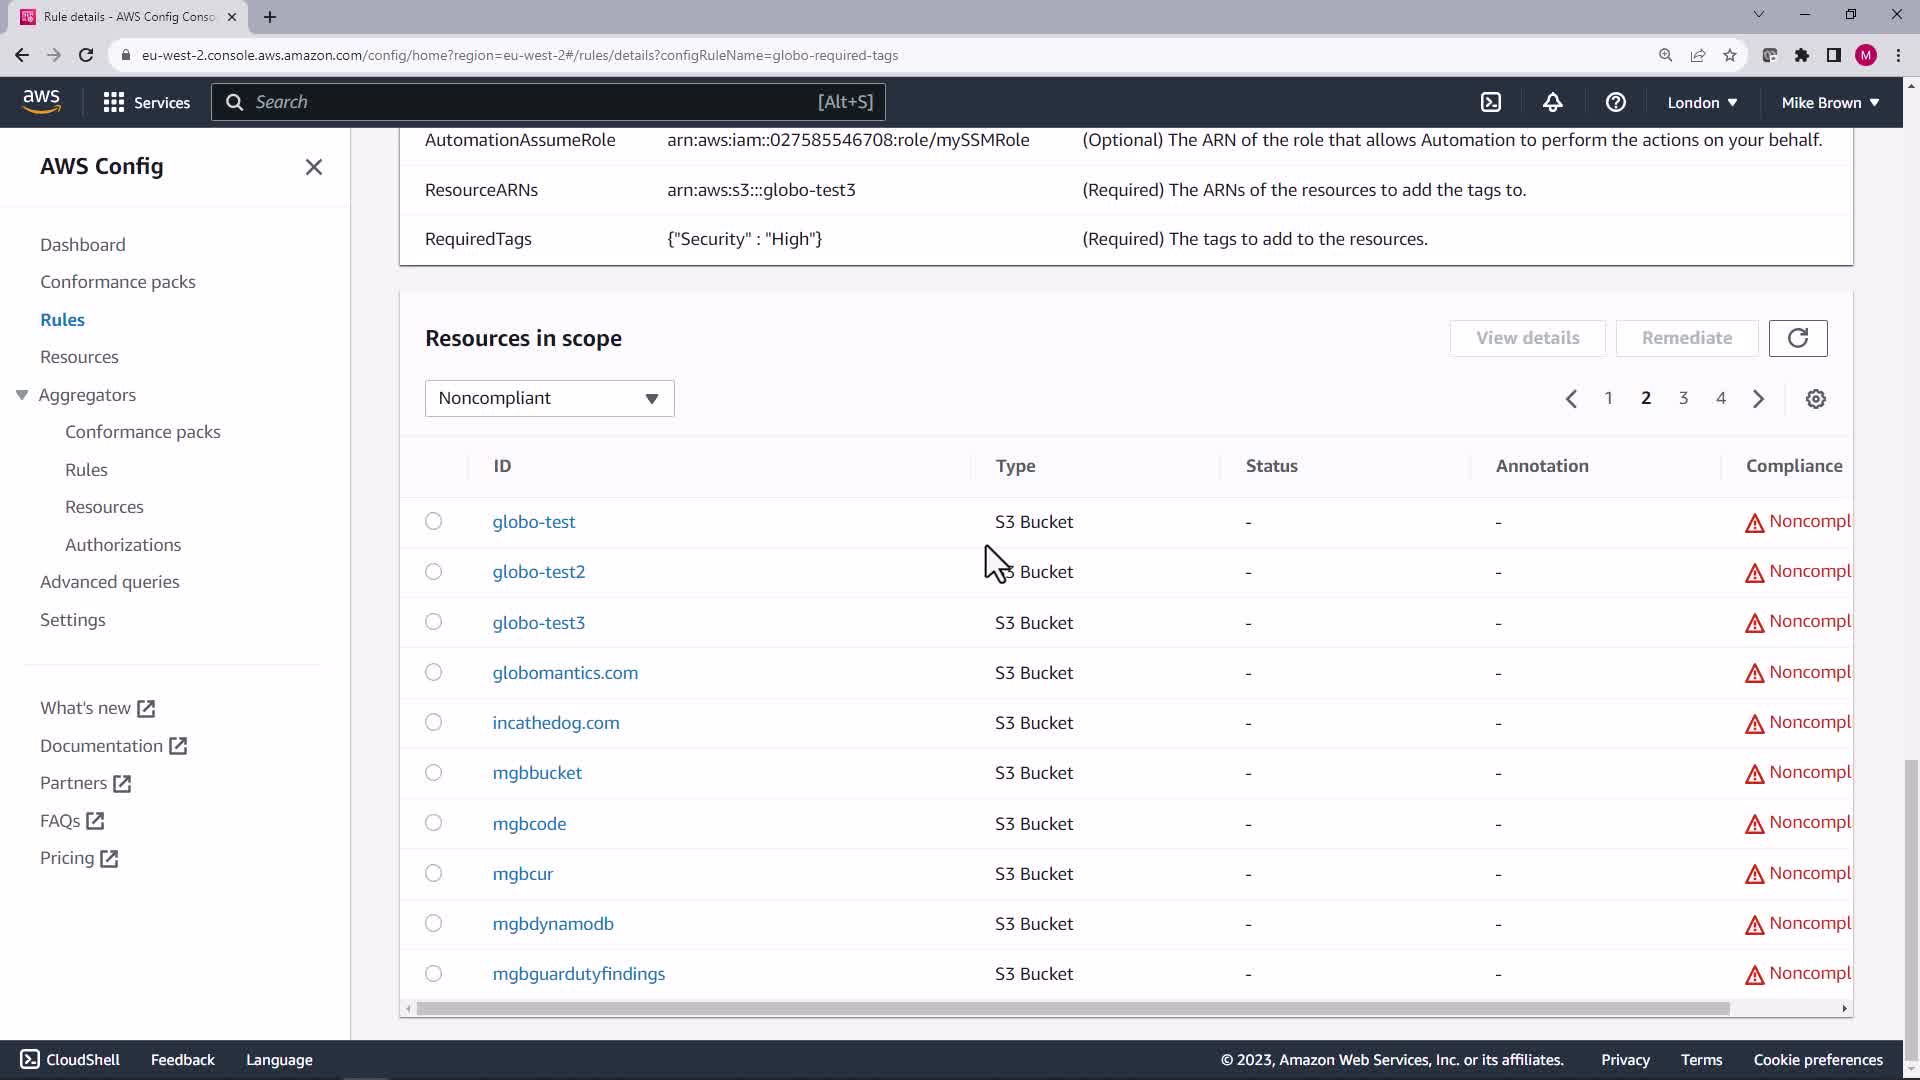Click the help question mark icon

[1615, 102]
